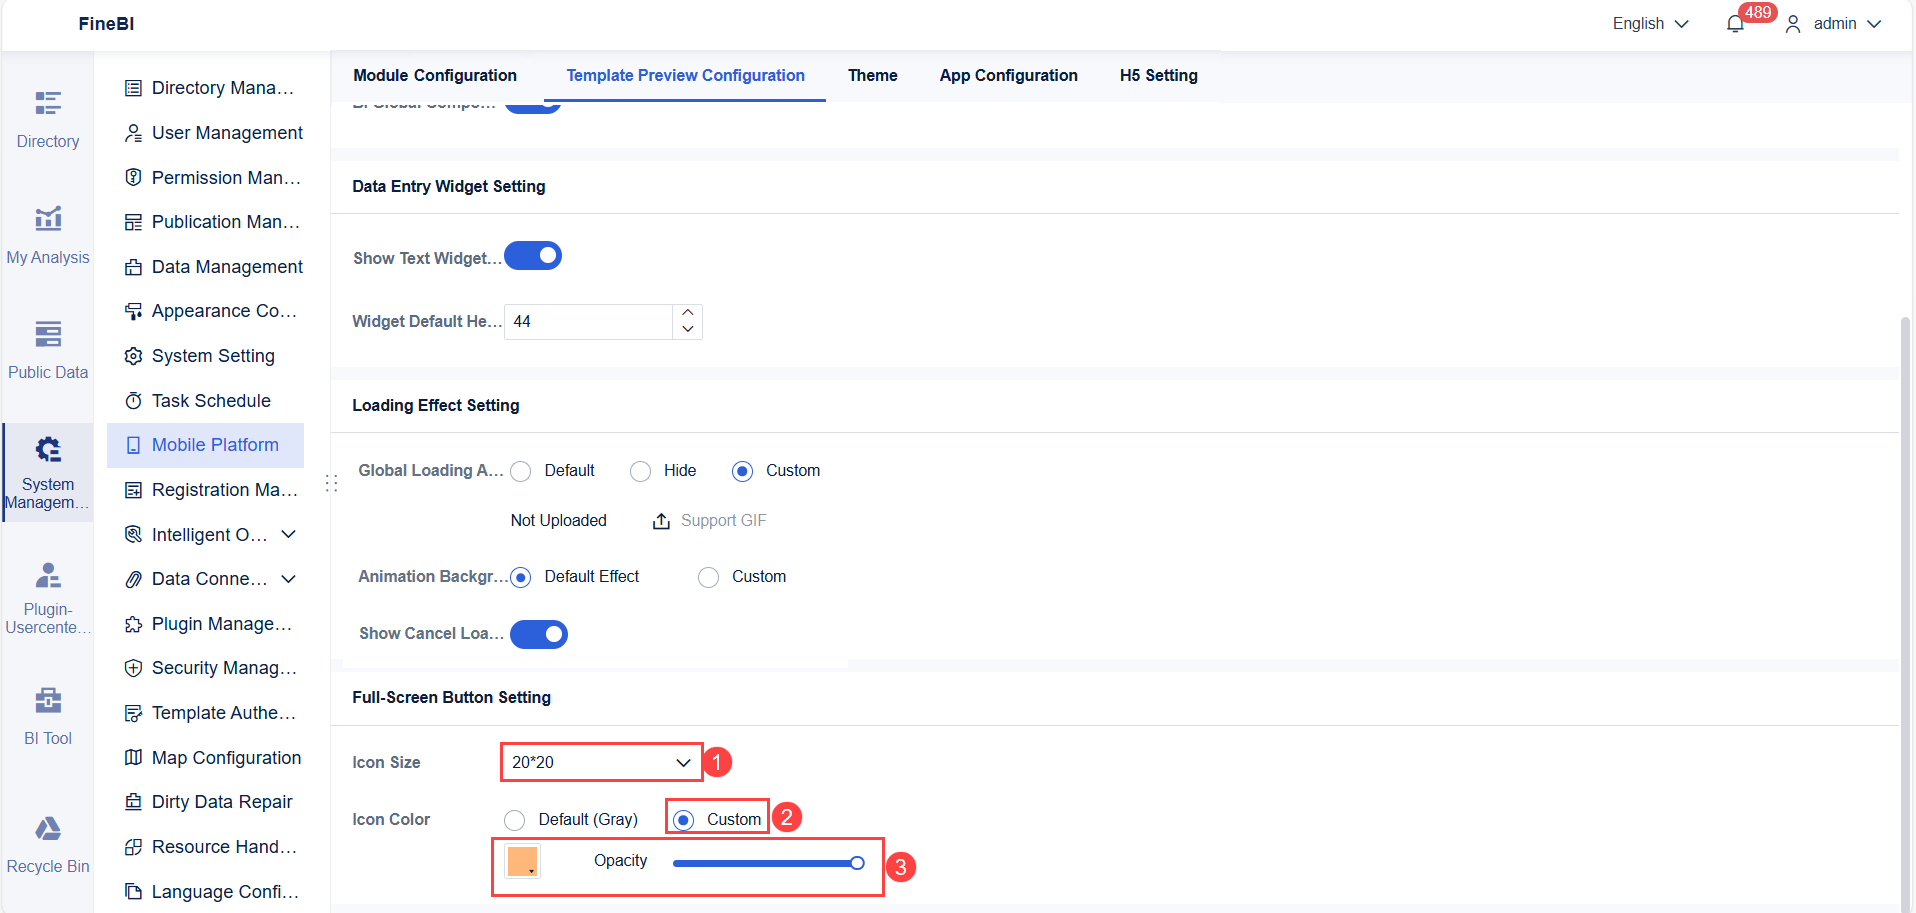The width and height of the screenshot is (1916, 913).
Task: Enable the Show Text Widget toggle
Action: [533, 255]
